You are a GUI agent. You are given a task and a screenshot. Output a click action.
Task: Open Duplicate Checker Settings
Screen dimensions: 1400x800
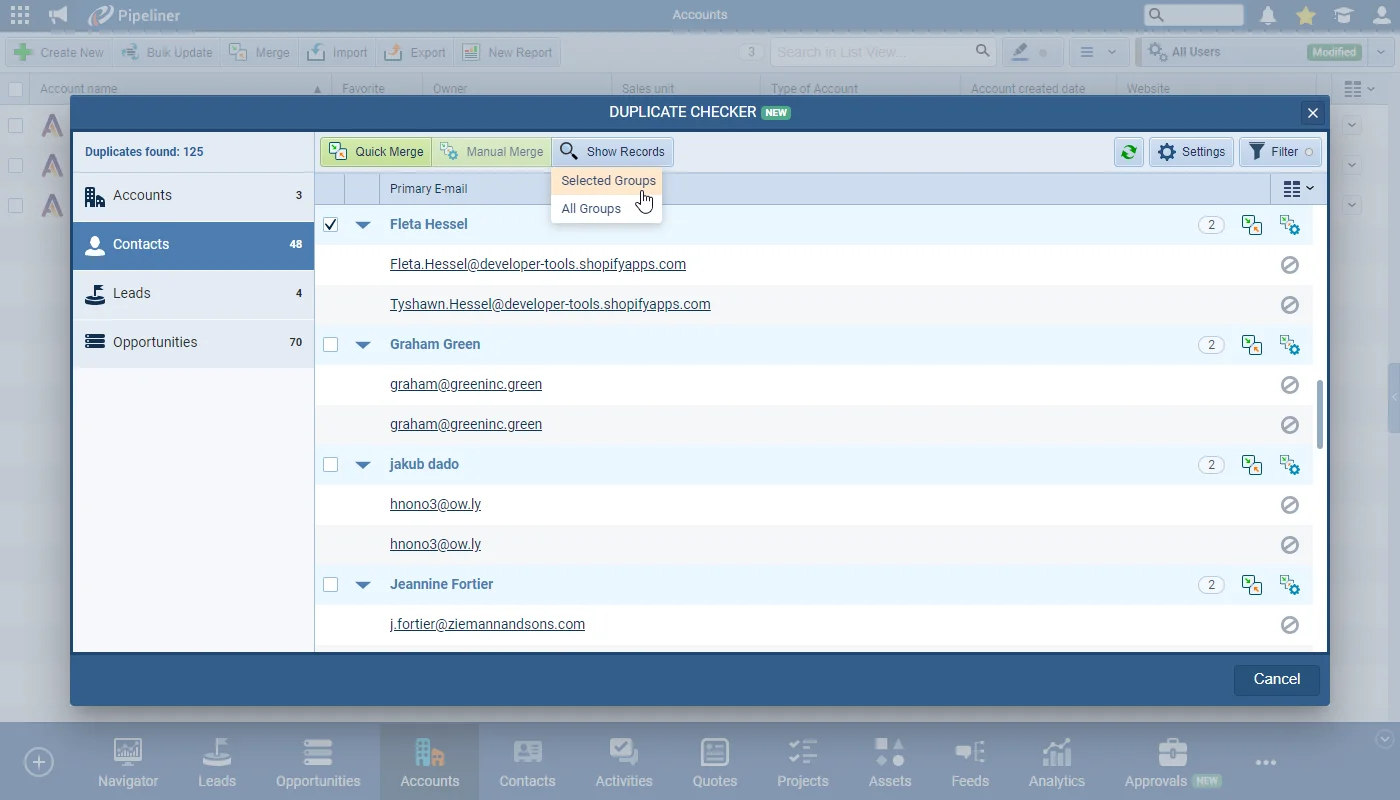(x=1191, y=152)
